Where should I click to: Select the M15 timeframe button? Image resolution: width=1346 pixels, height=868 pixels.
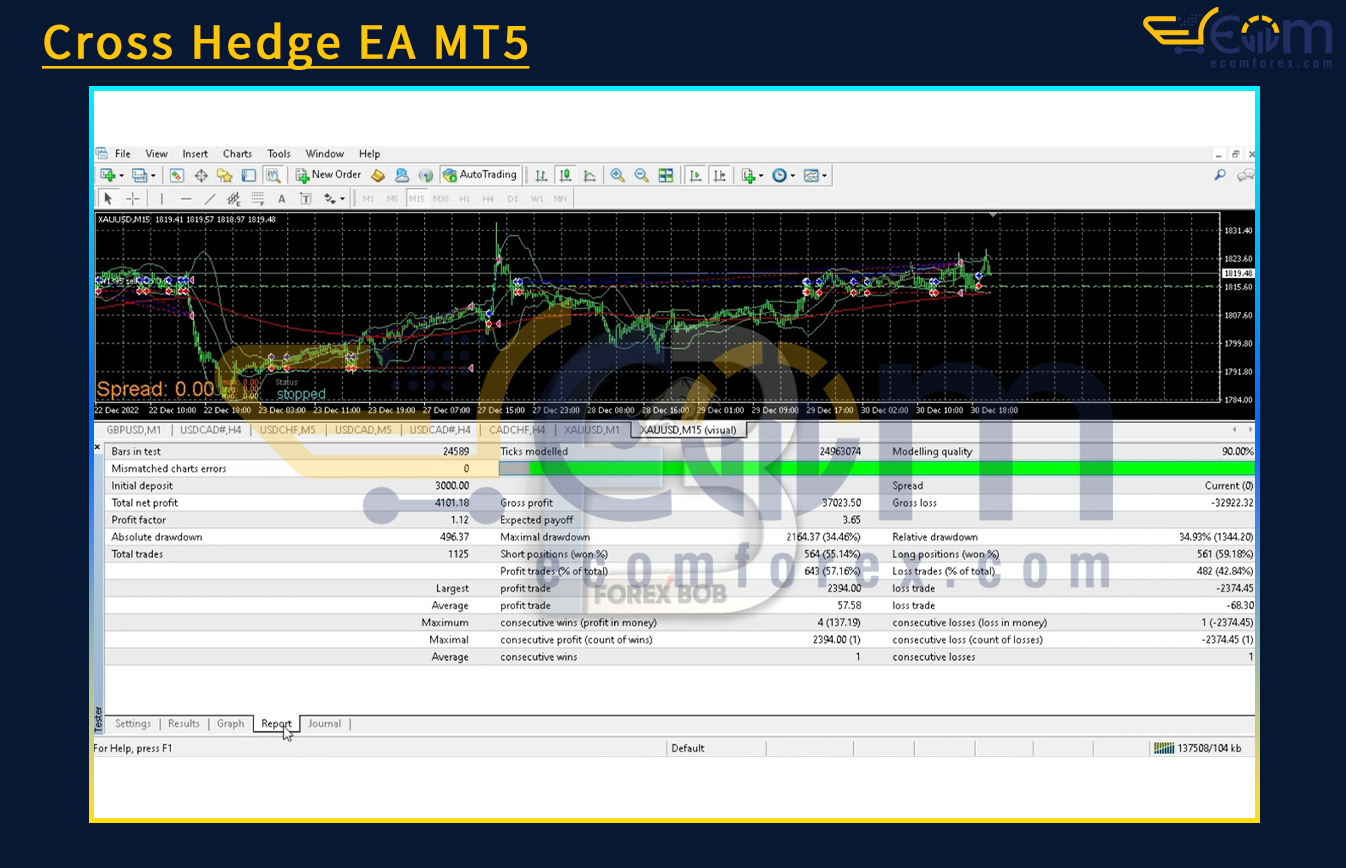(416, 198)
